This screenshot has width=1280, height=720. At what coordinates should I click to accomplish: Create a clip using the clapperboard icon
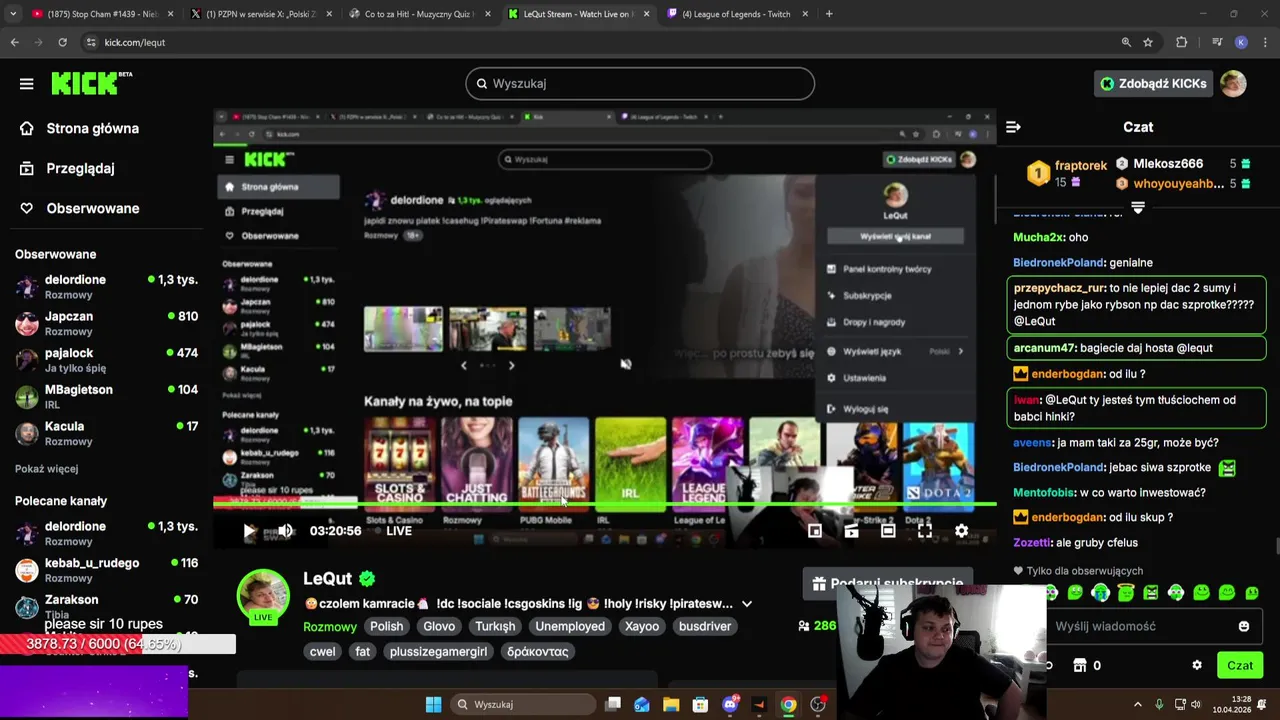851,531
